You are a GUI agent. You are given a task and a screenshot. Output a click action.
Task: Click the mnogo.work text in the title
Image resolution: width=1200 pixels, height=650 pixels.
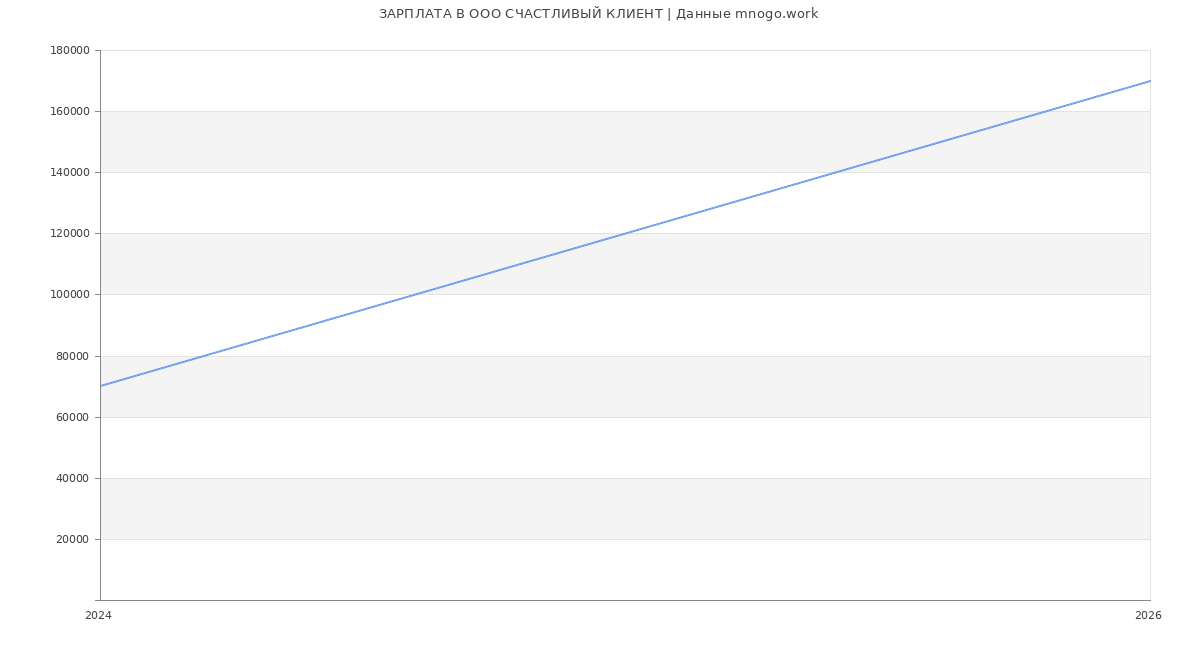point(776,14)
